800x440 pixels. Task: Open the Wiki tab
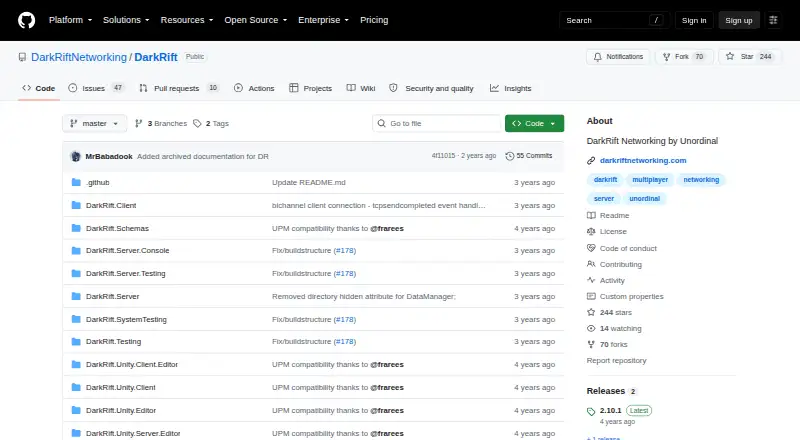[x=361, y=88]
